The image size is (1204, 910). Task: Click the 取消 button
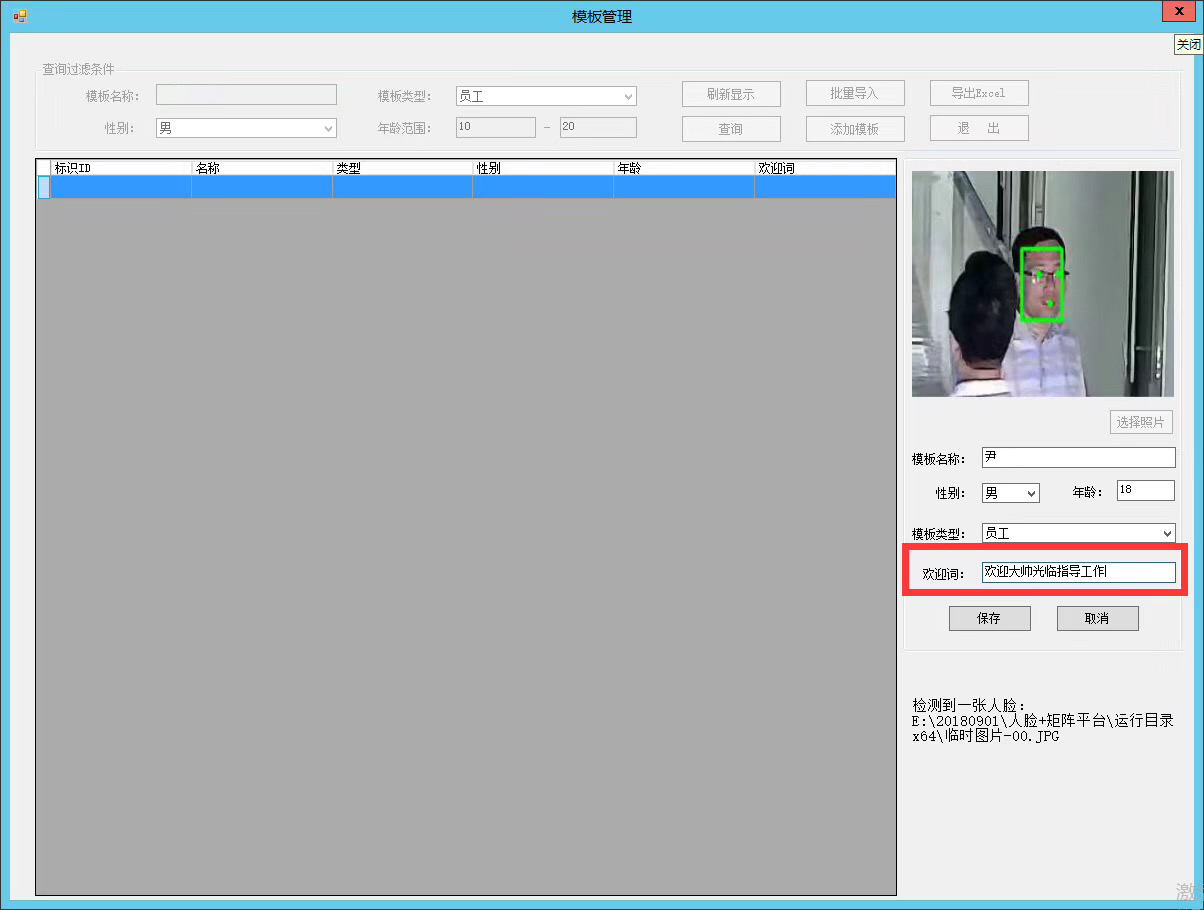pyautogui.click(x=1097, y=618)
